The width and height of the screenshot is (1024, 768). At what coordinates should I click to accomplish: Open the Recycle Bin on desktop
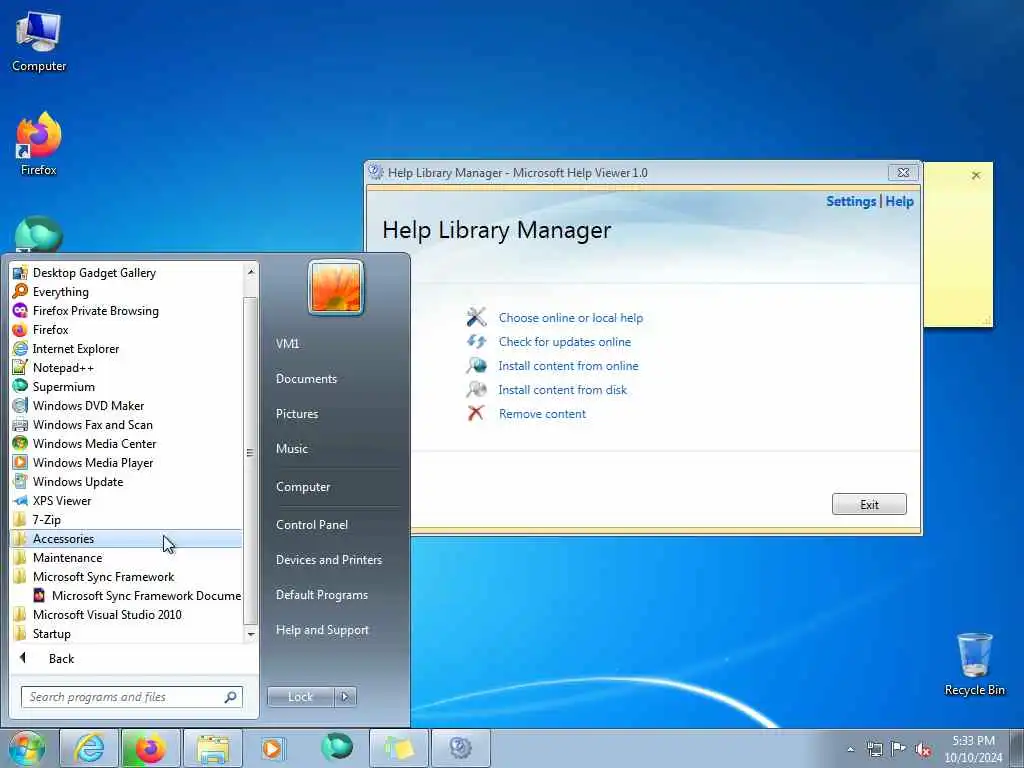click(974, 664)
